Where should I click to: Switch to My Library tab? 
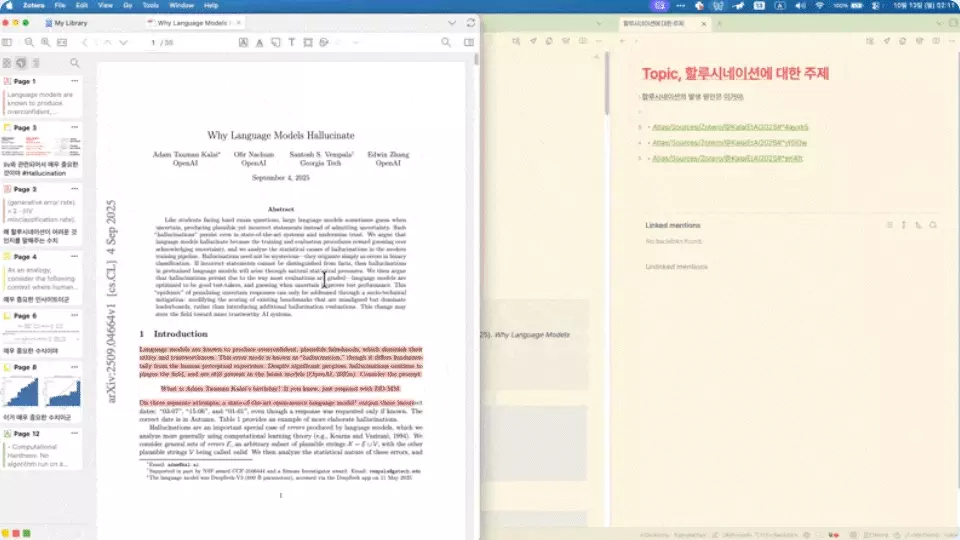click(x=66, y=23)
